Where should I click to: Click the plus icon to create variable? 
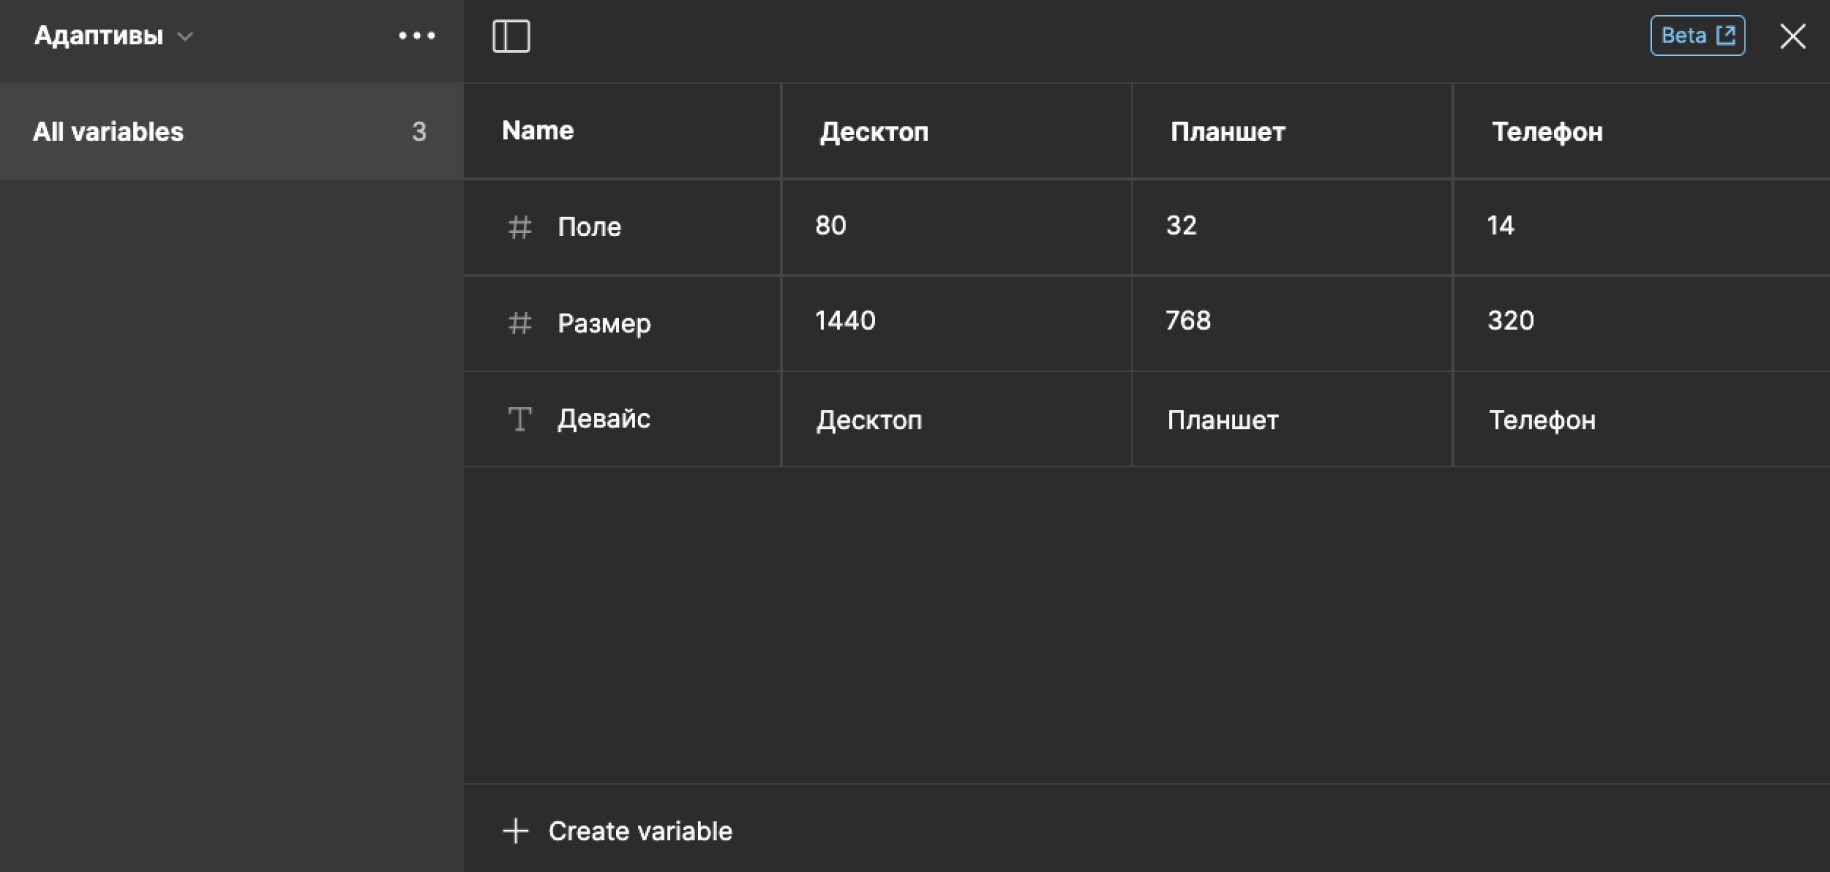515,831
